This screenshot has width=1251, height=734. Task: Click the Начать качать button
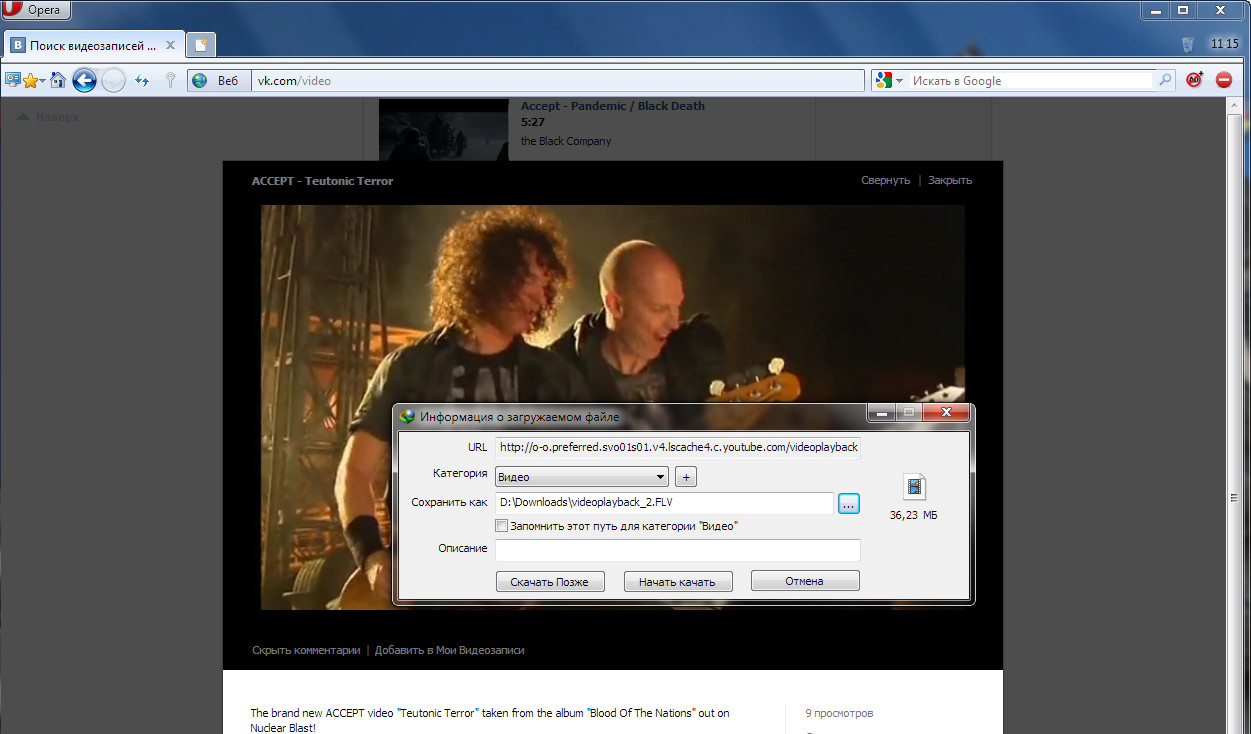click(678, 581)
